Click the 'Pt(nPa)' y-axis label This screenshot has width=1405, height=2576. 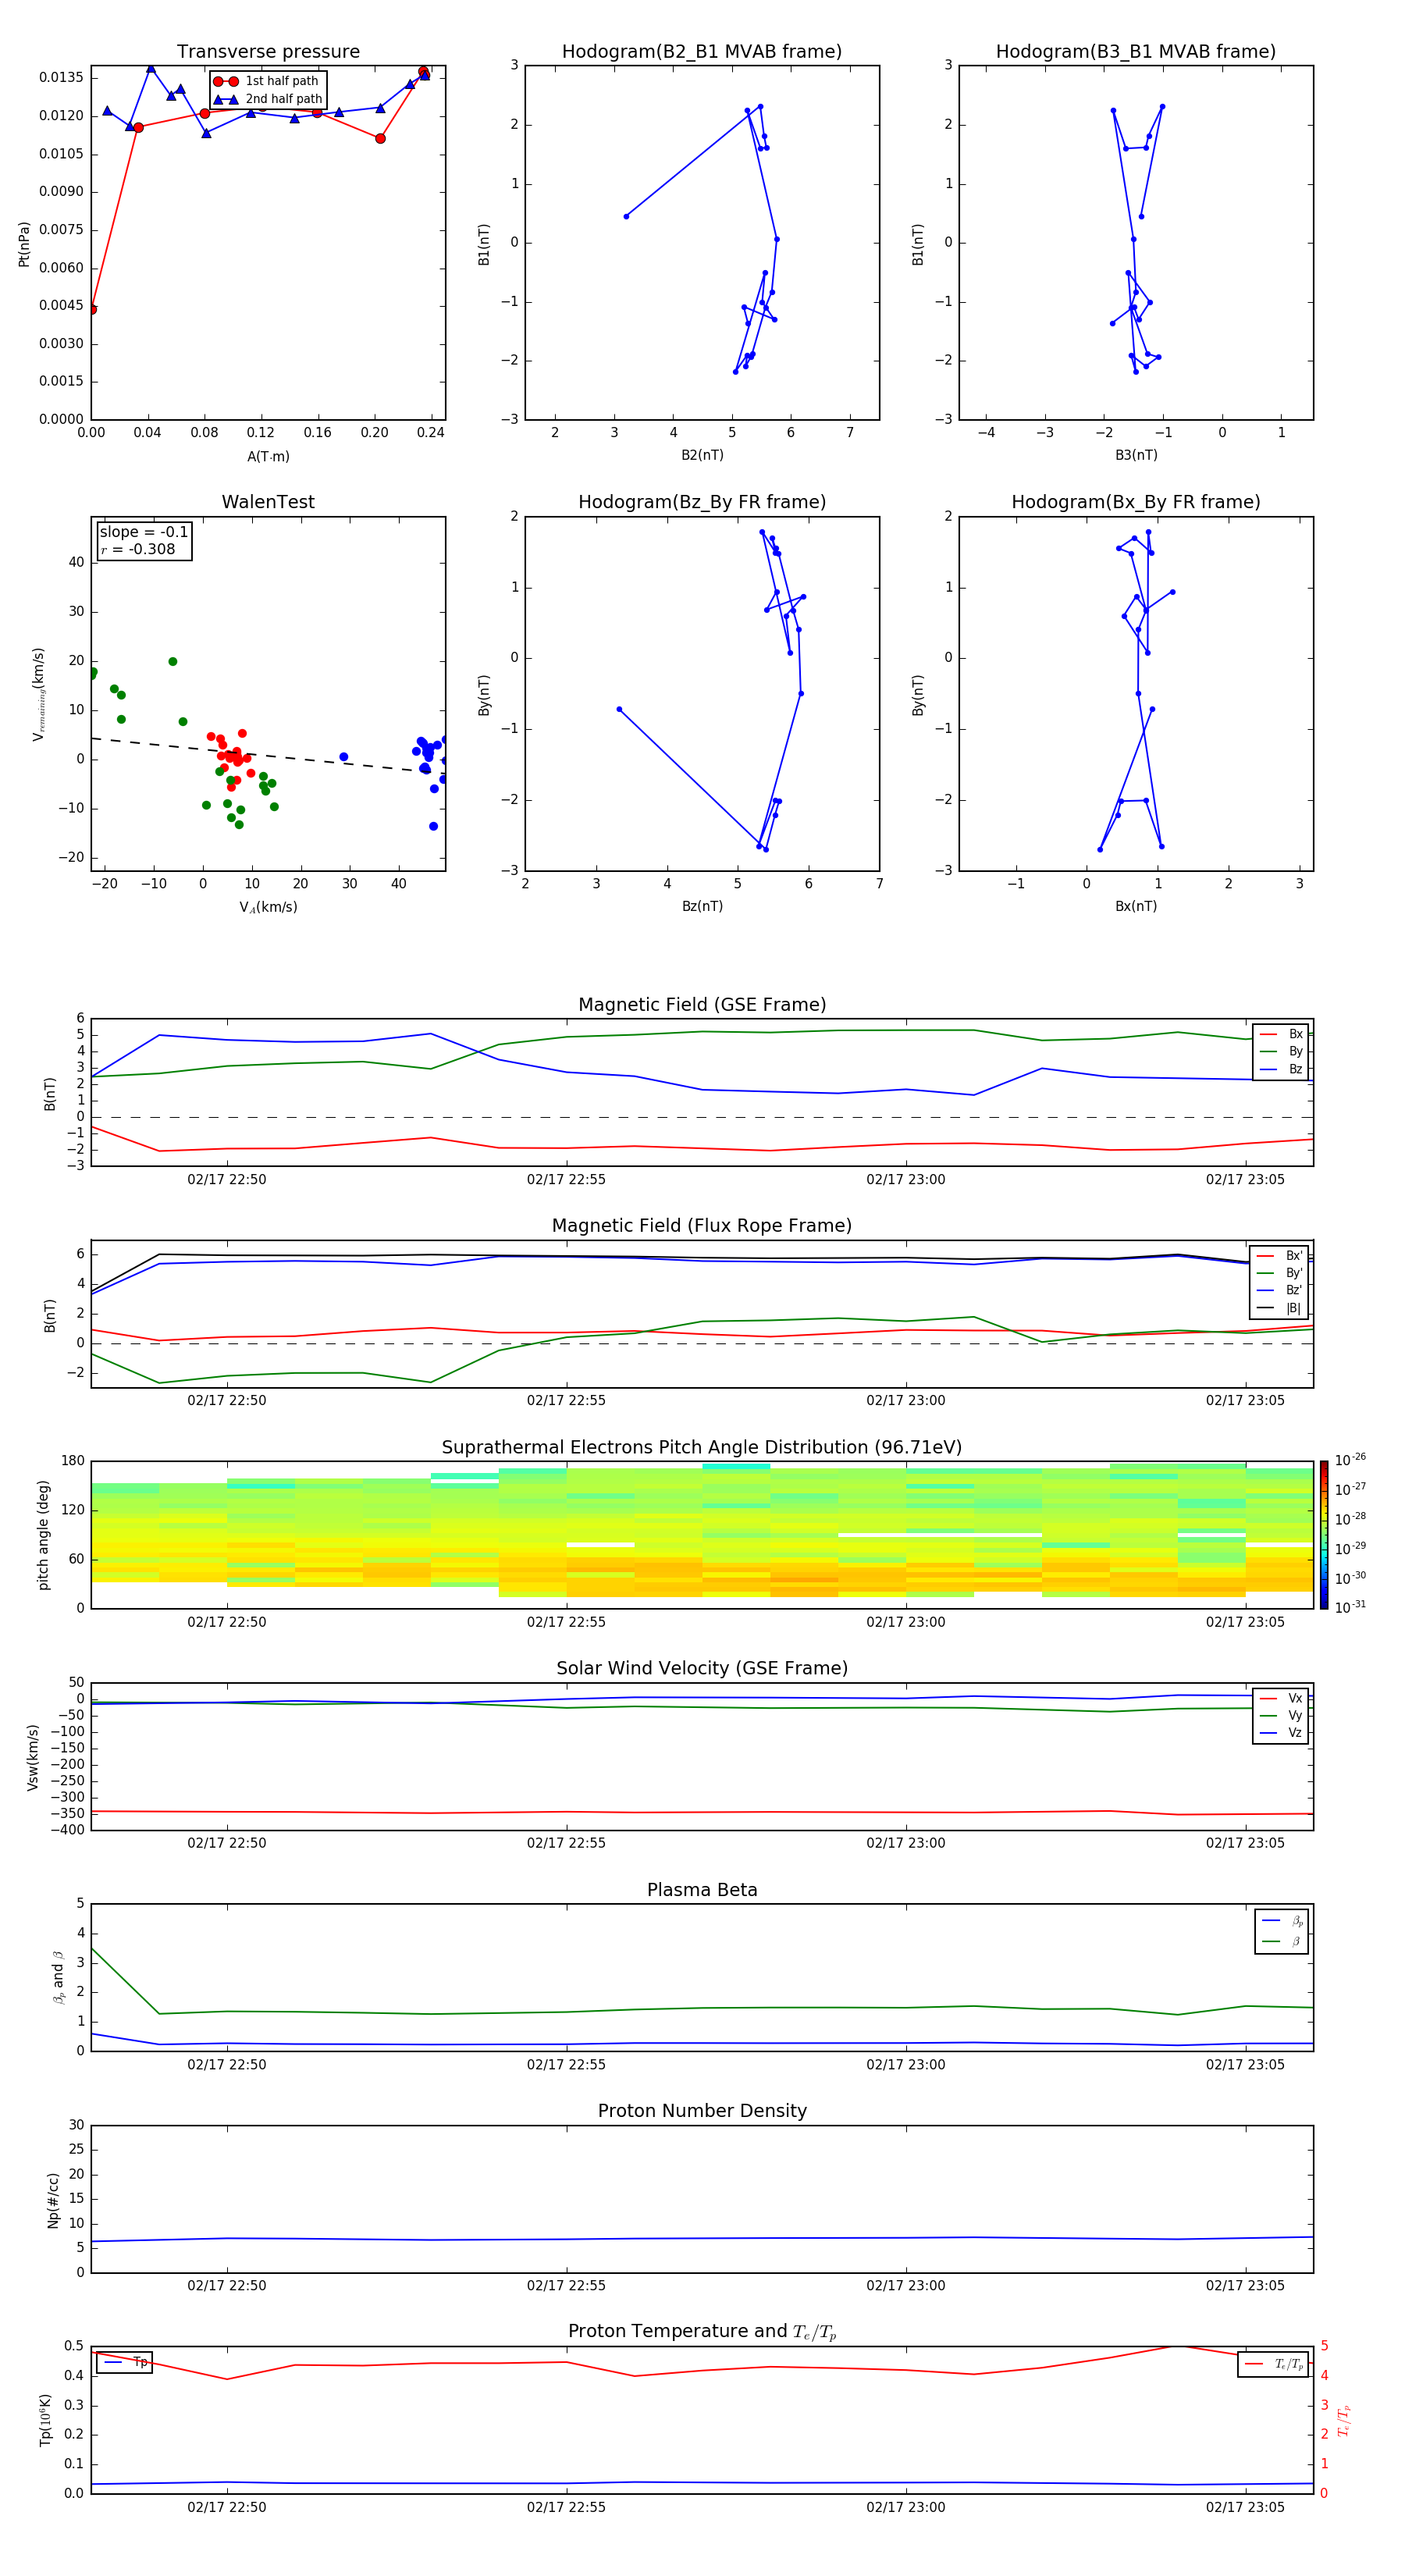pyautogui.click(x=24, y=244)
